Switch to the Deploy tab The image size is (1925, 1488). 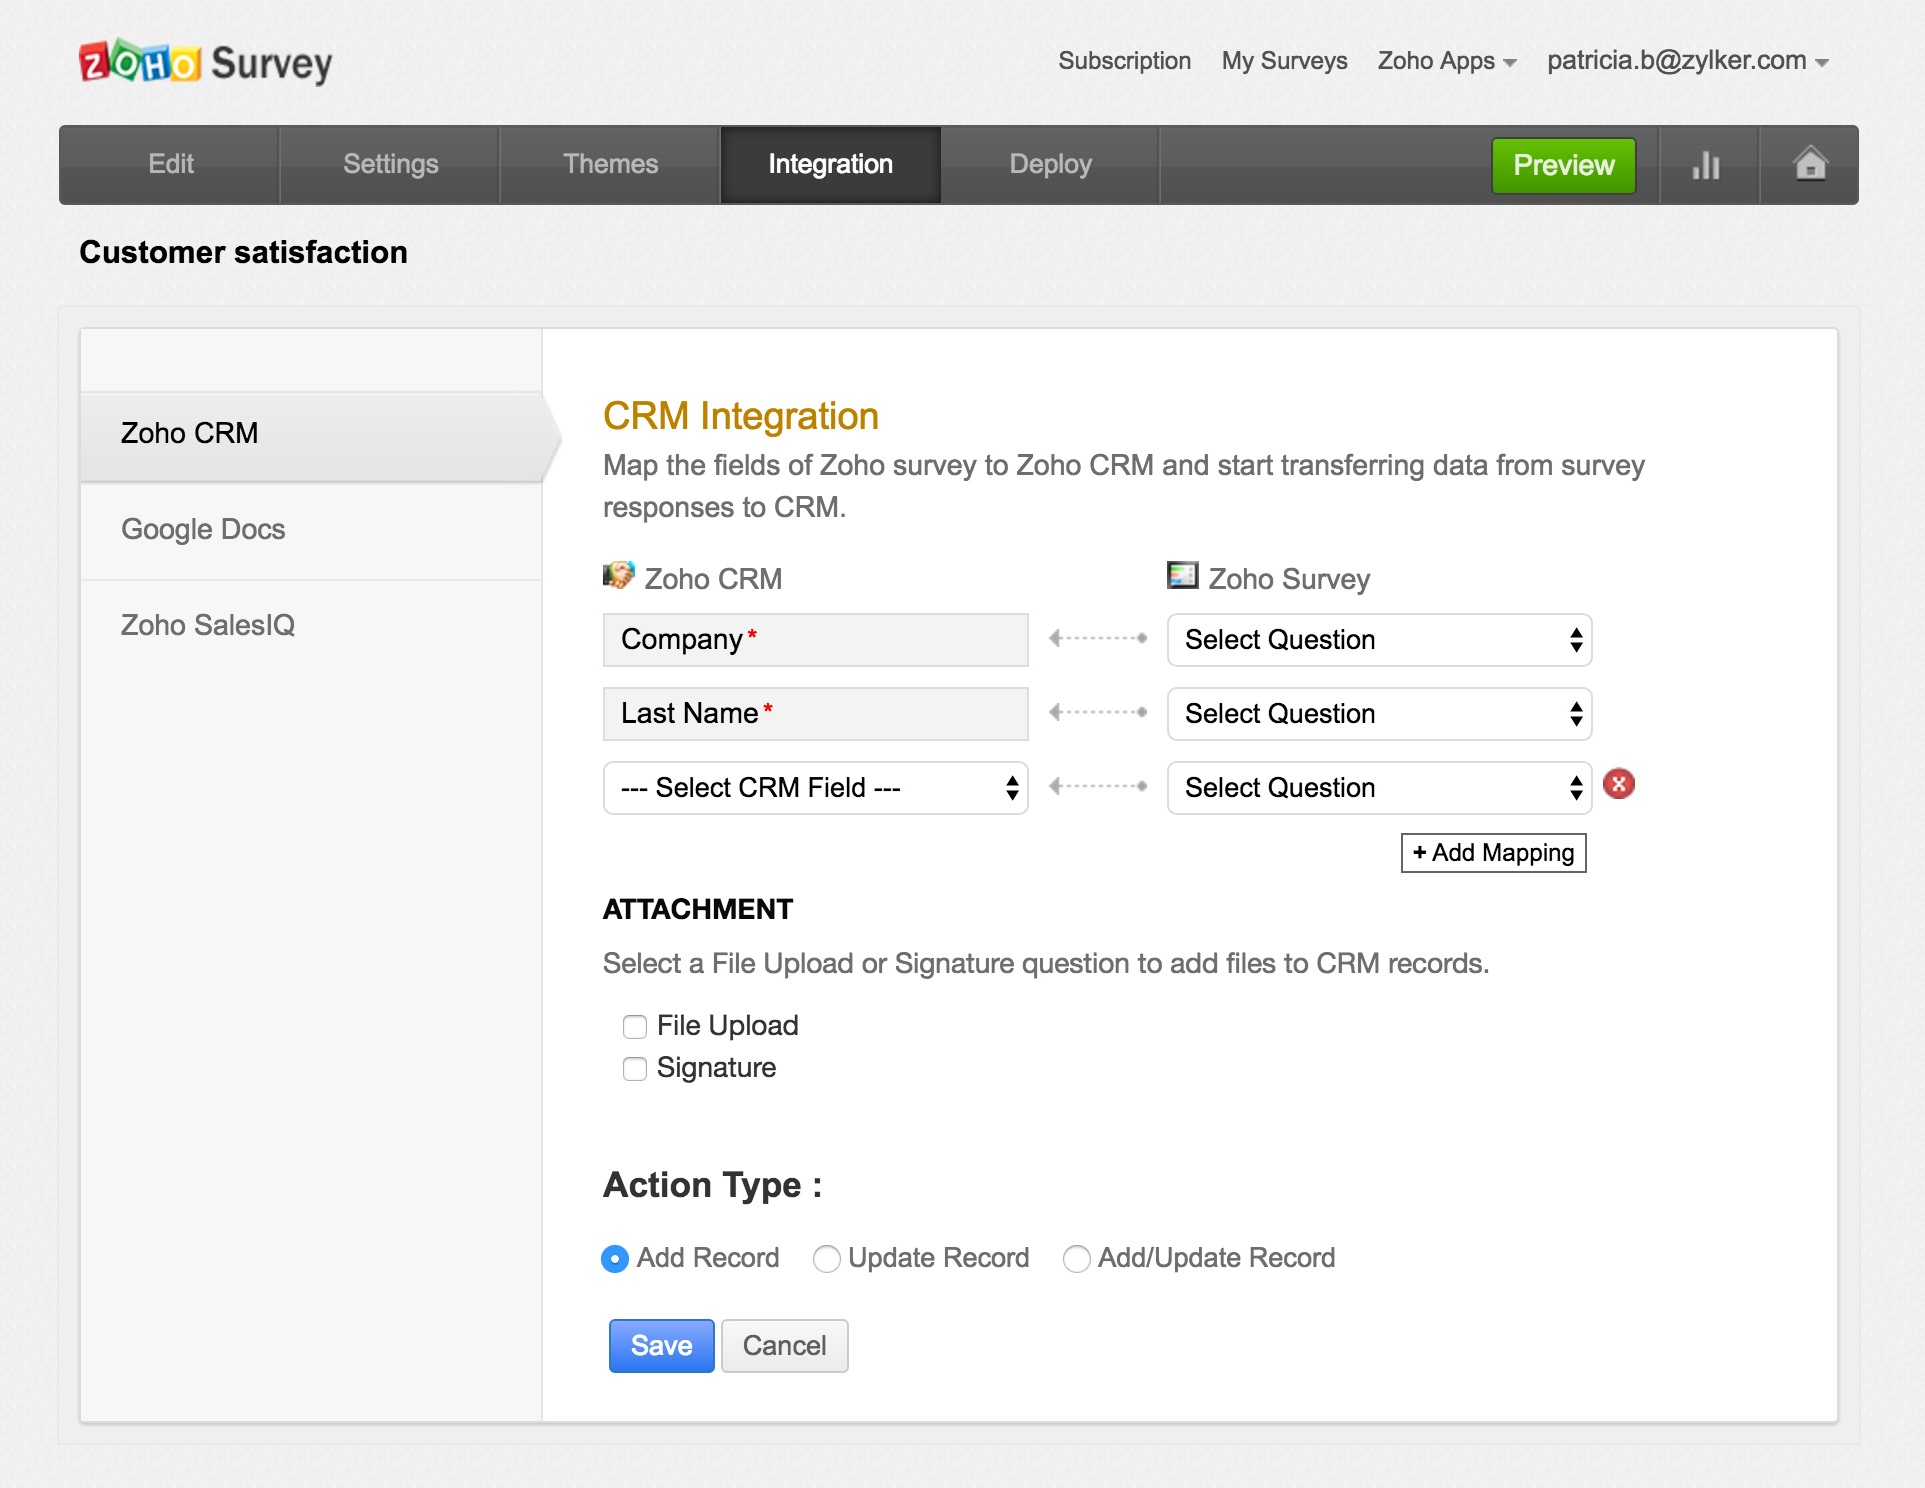click(1050, 165)
